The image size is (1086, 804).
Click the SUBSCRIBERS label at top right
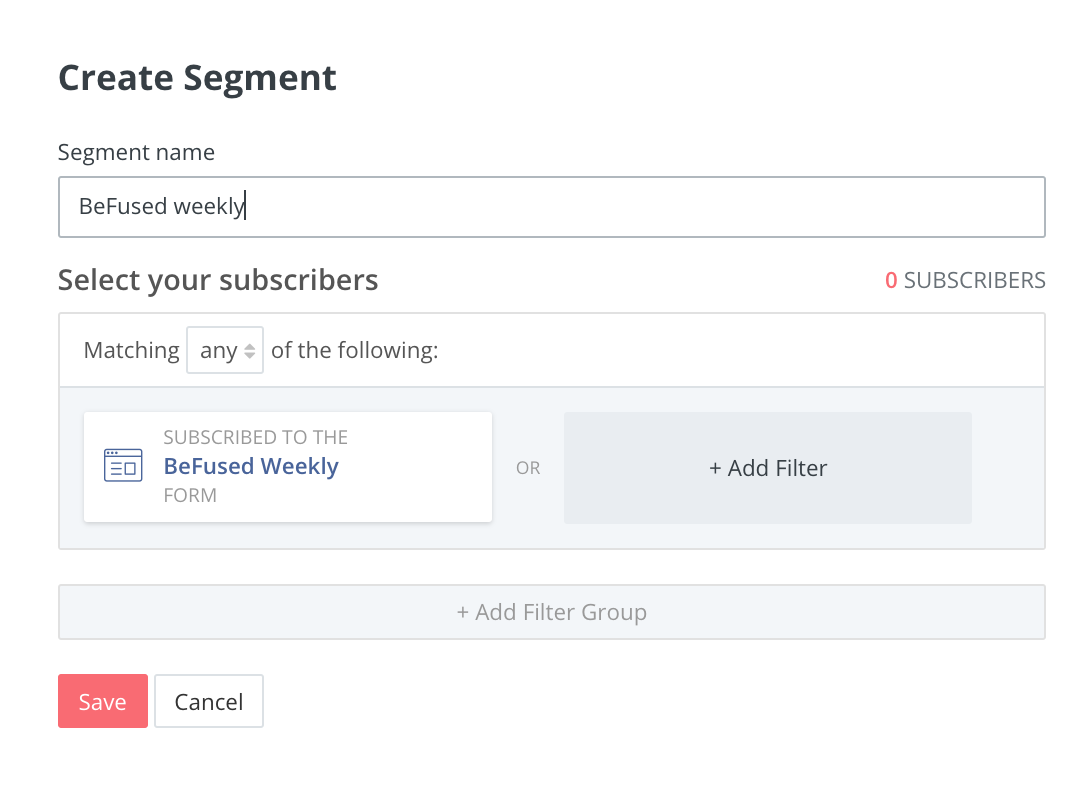pyautogui.click(x=975, y=280)
